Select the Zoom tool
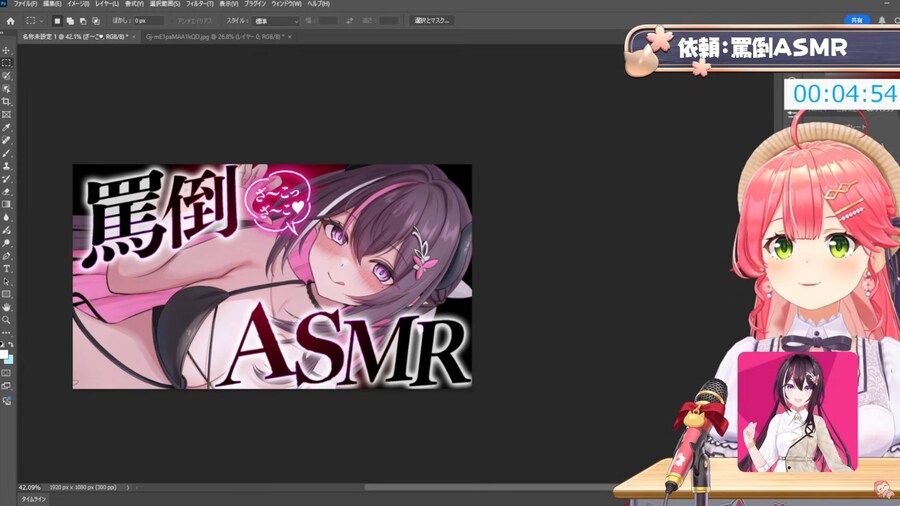Image resolution: width=900 pixels, height=506 pixels. 6,320
